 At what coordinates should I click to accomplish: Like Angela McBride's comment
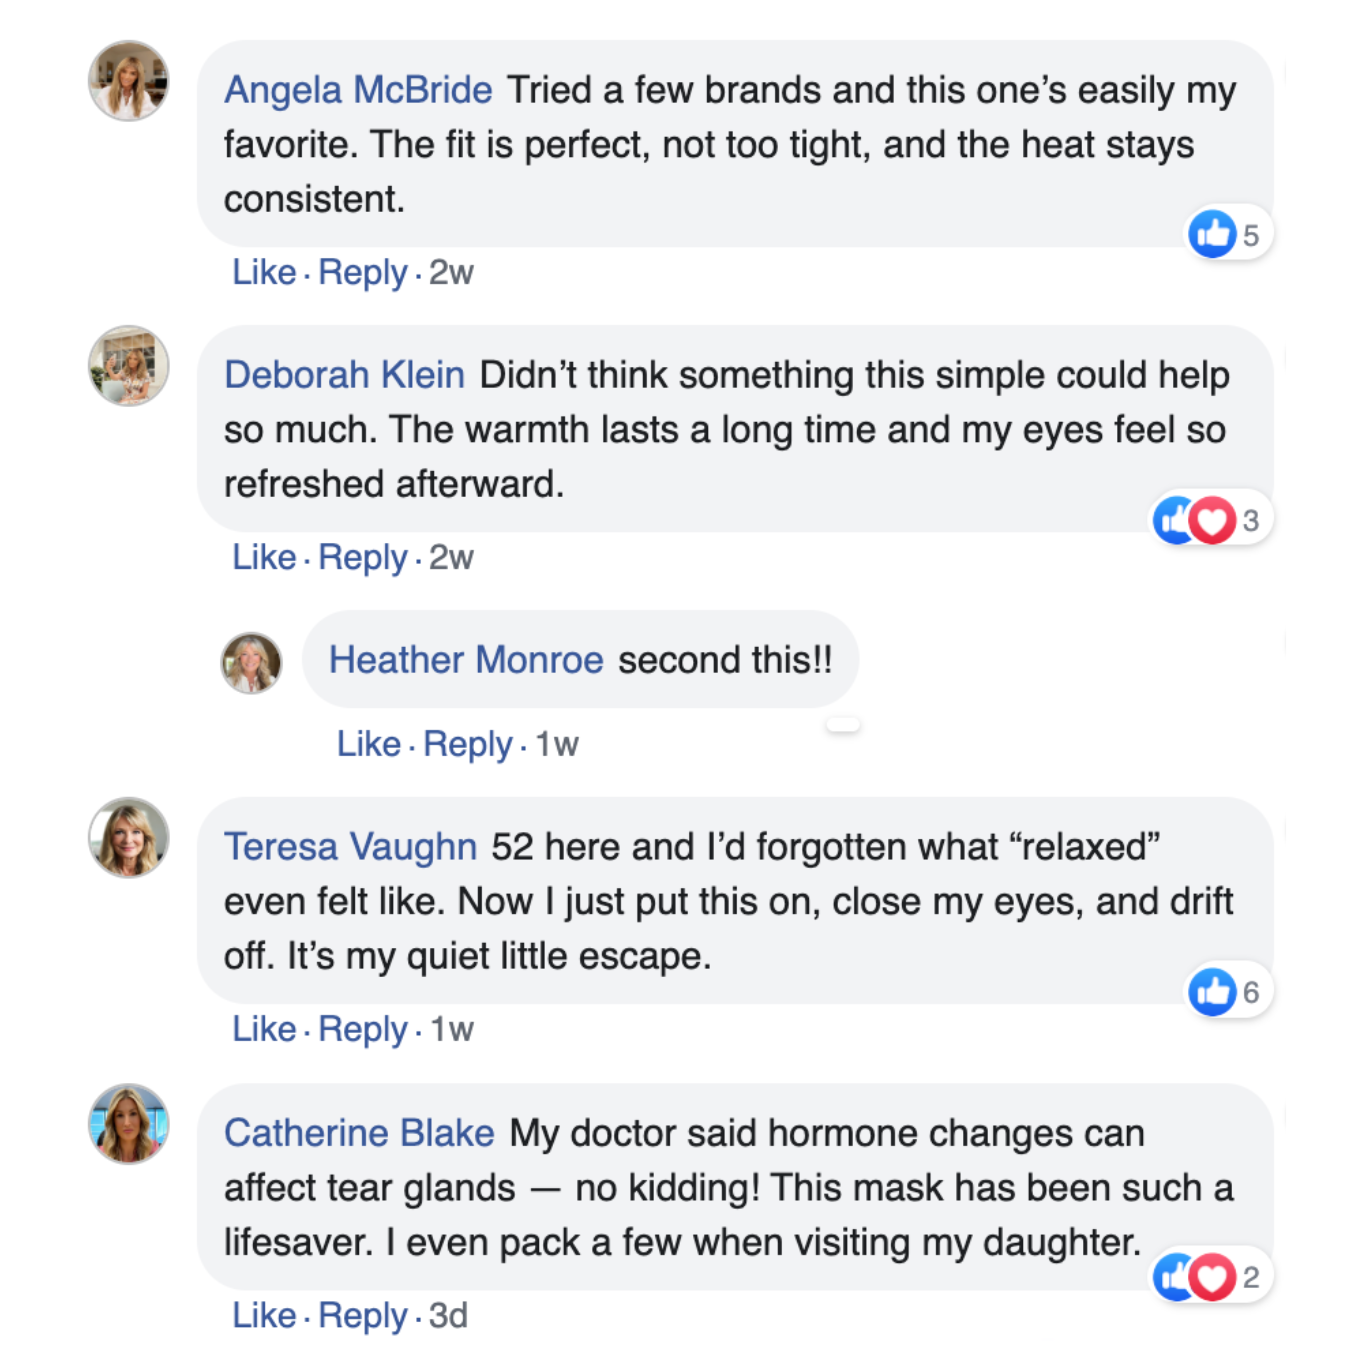264,272
